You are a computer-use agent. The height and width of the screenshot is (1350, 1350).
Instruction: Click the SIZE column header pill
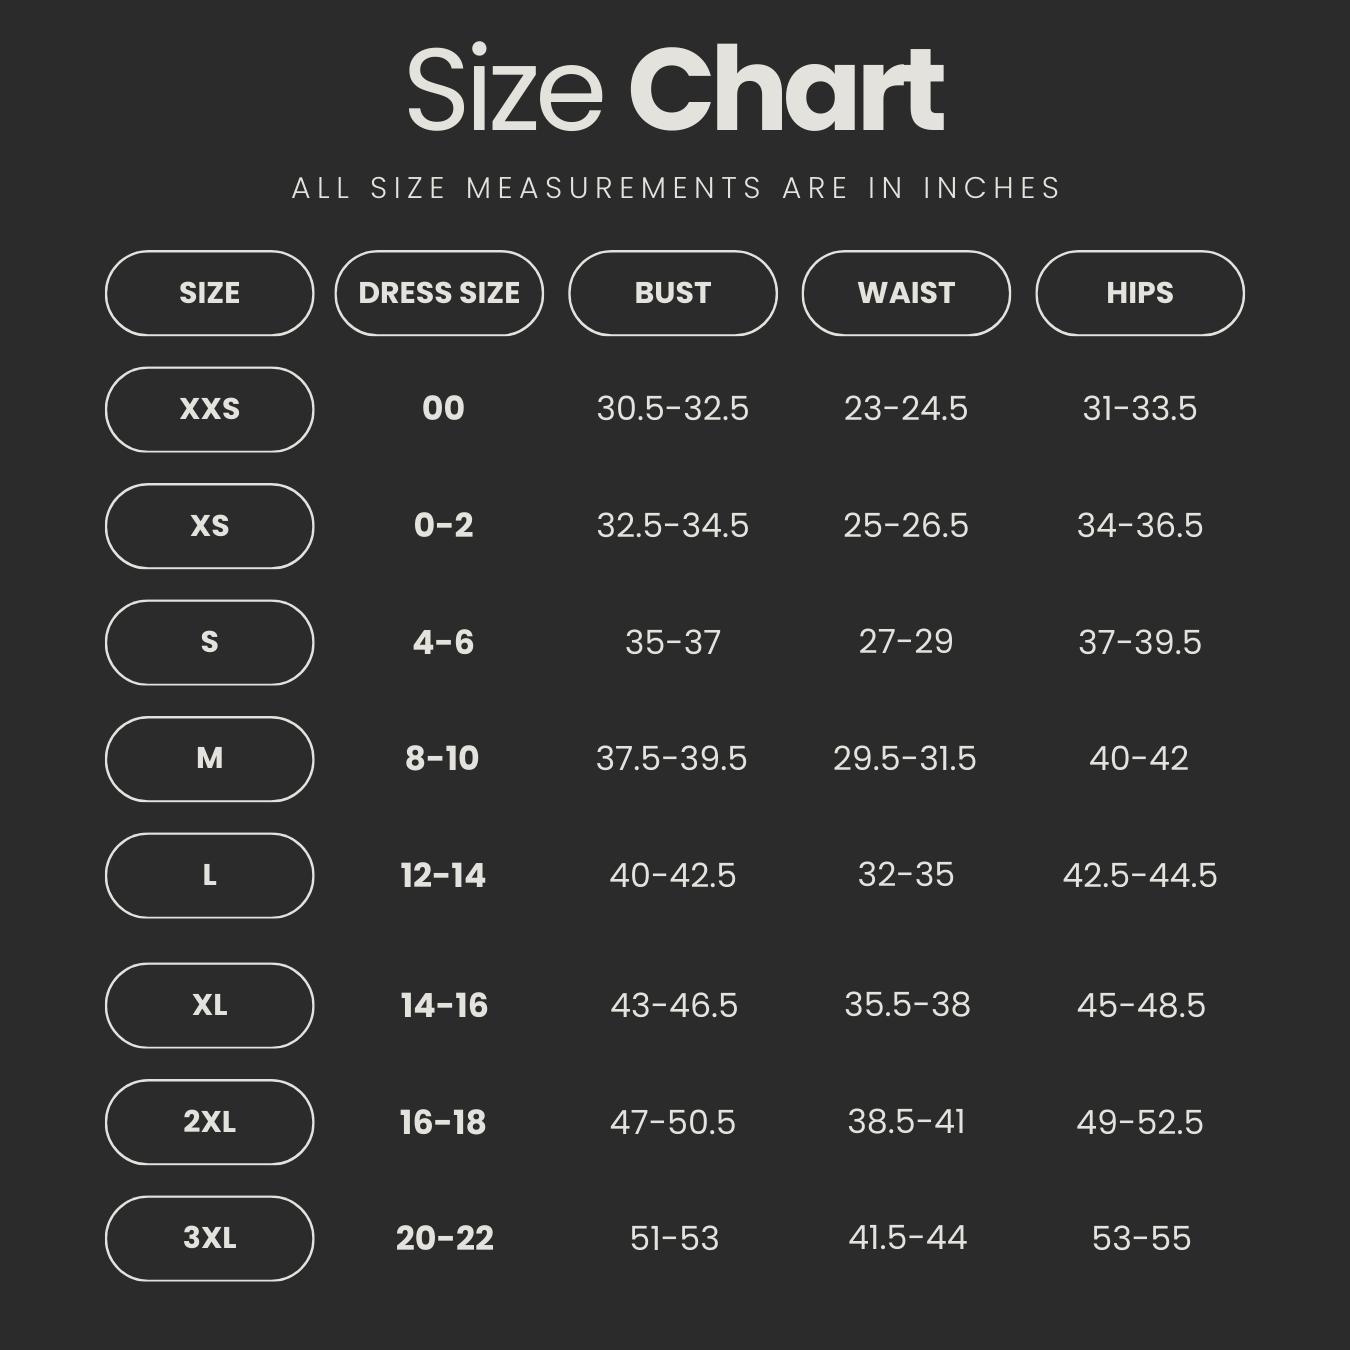(209, 293)
